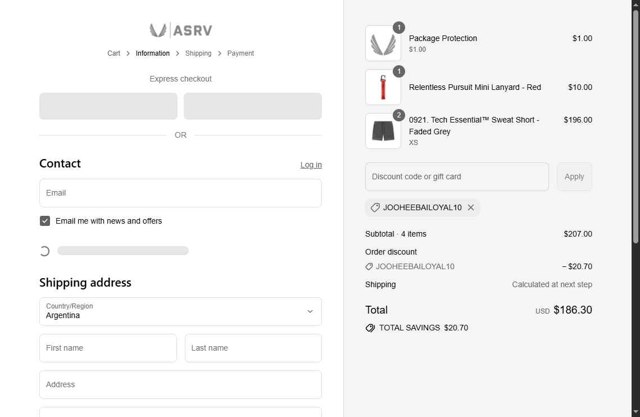Viewport: 640px width, 417px height.
Task: Open the Package Protection product thumbnail
Action: 383,43
